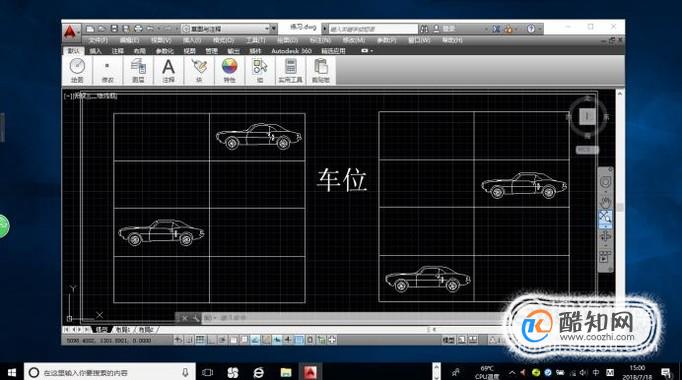Switch to the 模型 layout tab
This screenshot has width=682, height=380.
click(x=101, y=330)
